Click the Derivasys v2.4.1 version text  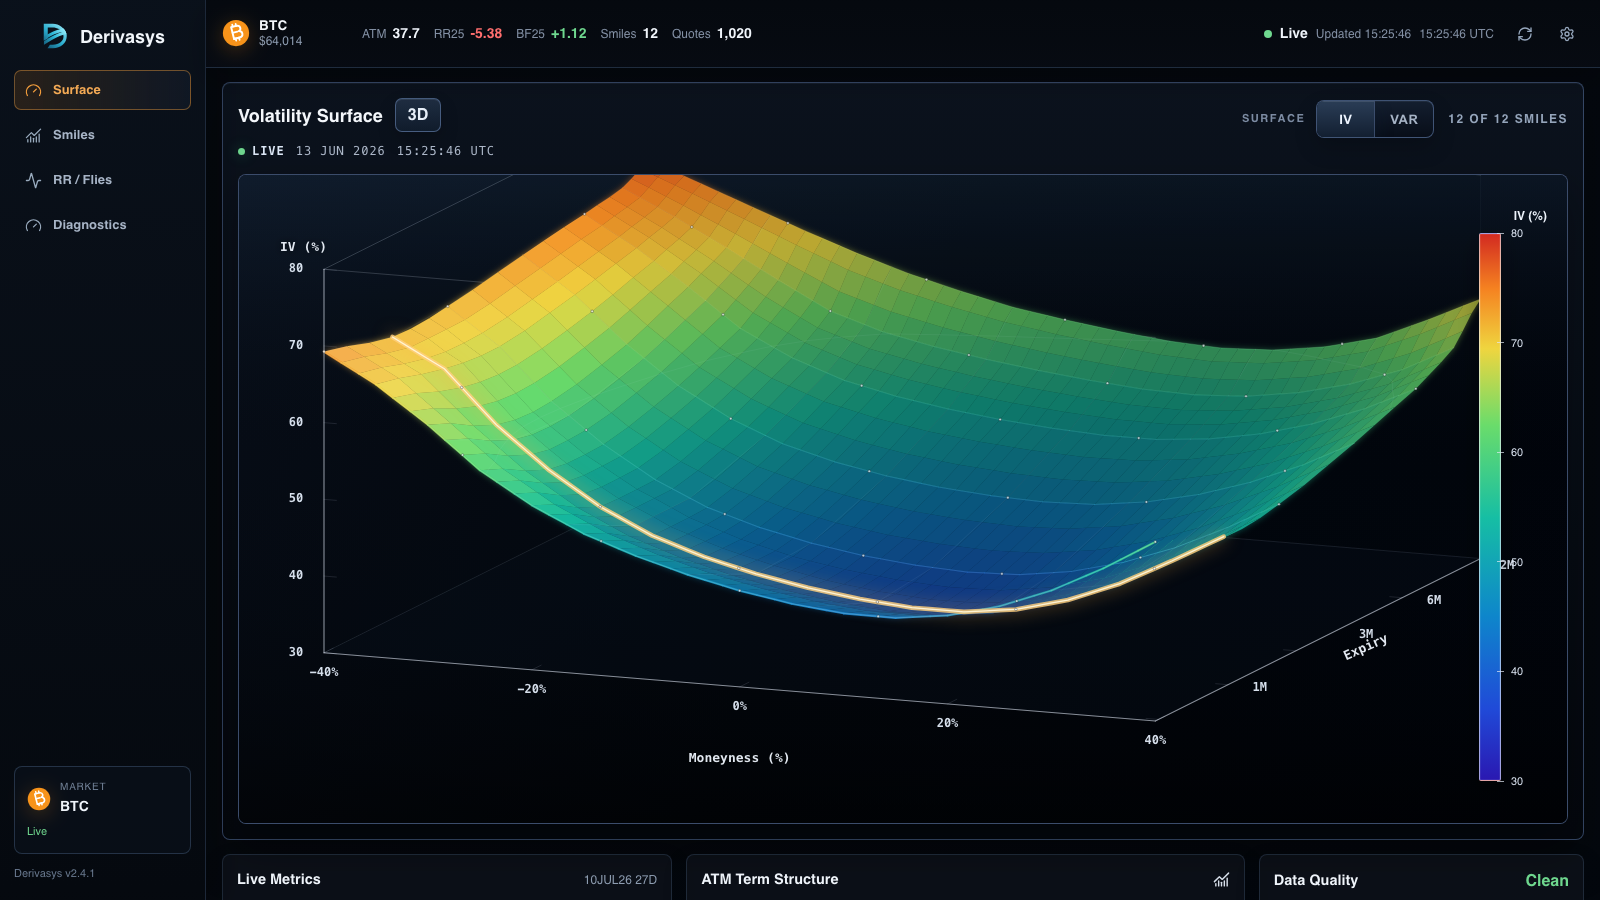pos(54,873)
